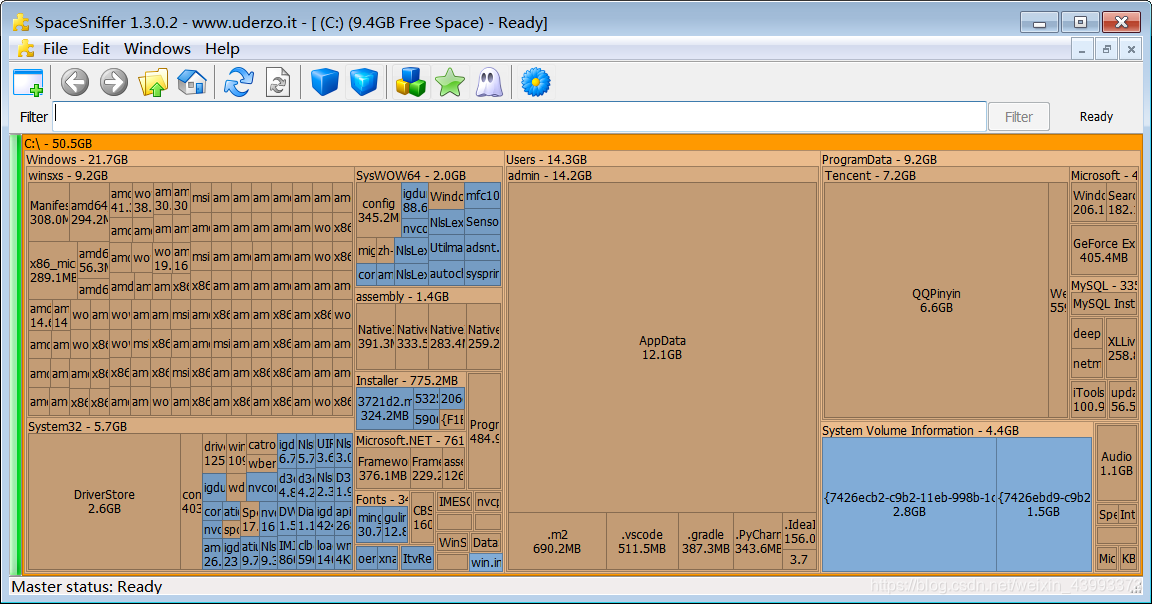Click the Home view icon

coord(192,82)
